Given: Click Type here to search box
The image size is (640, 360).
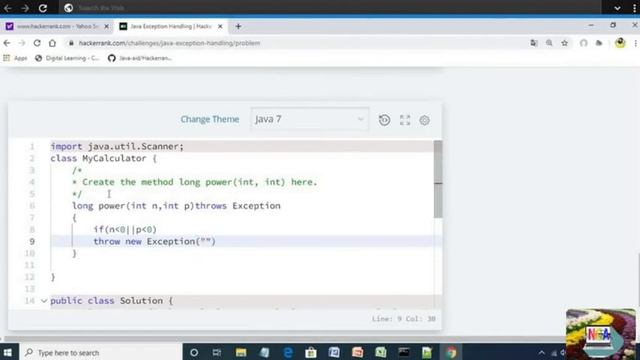Looking at the screenshot, I should tap(100, 352).
